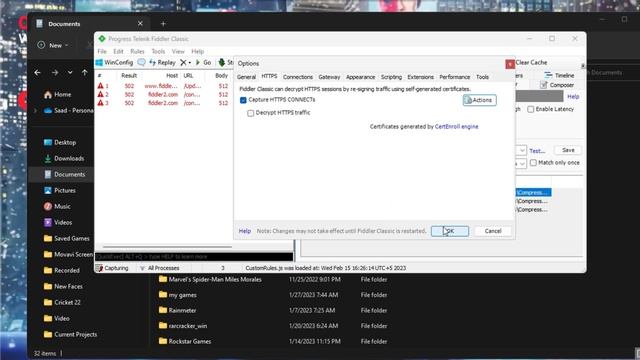This screenshot has height=360, width=640.
Task: Toggle Enable Latency checkbox
Action: coord(531,109)
